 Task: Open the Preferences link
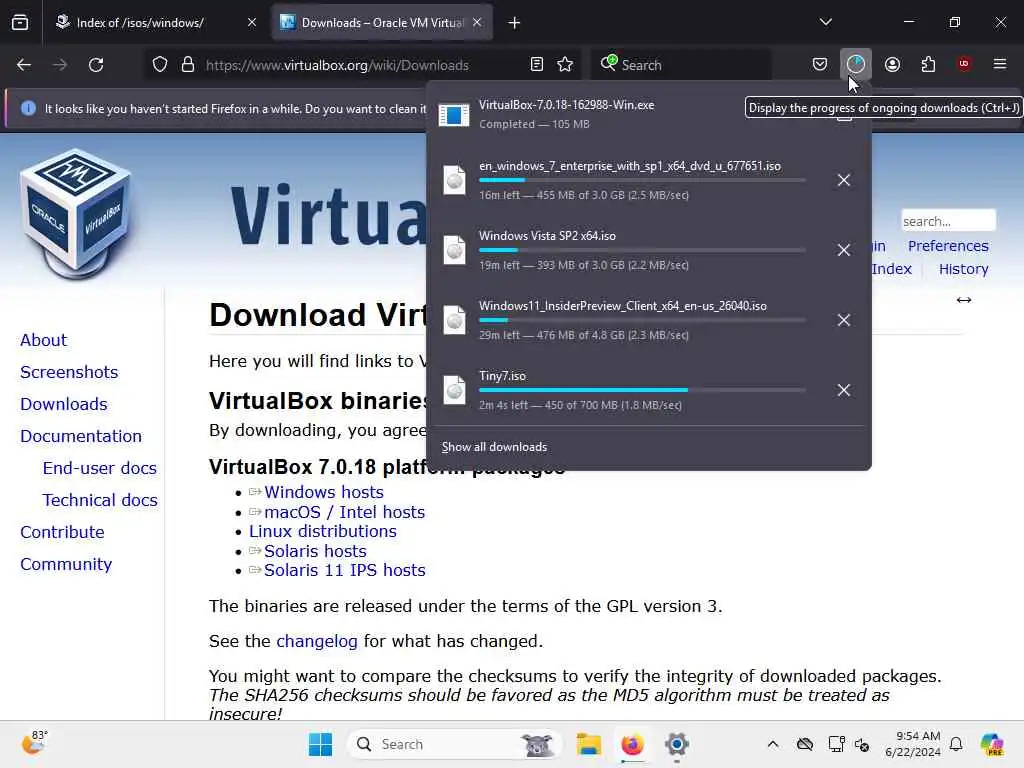click(948, 246)
